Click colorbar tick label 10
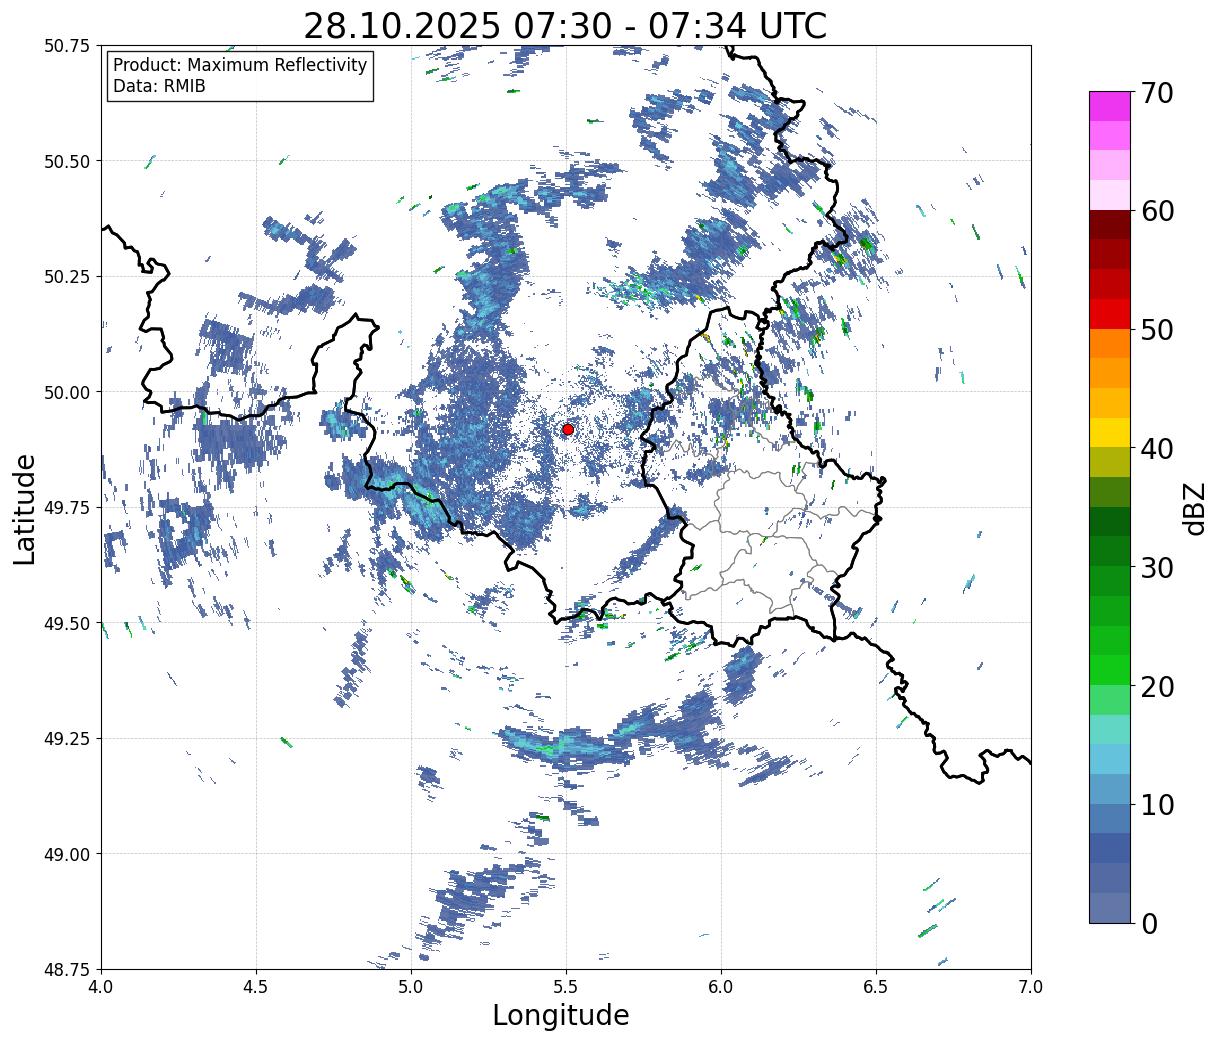The image size is (1219, 1040). [1157, 804]
